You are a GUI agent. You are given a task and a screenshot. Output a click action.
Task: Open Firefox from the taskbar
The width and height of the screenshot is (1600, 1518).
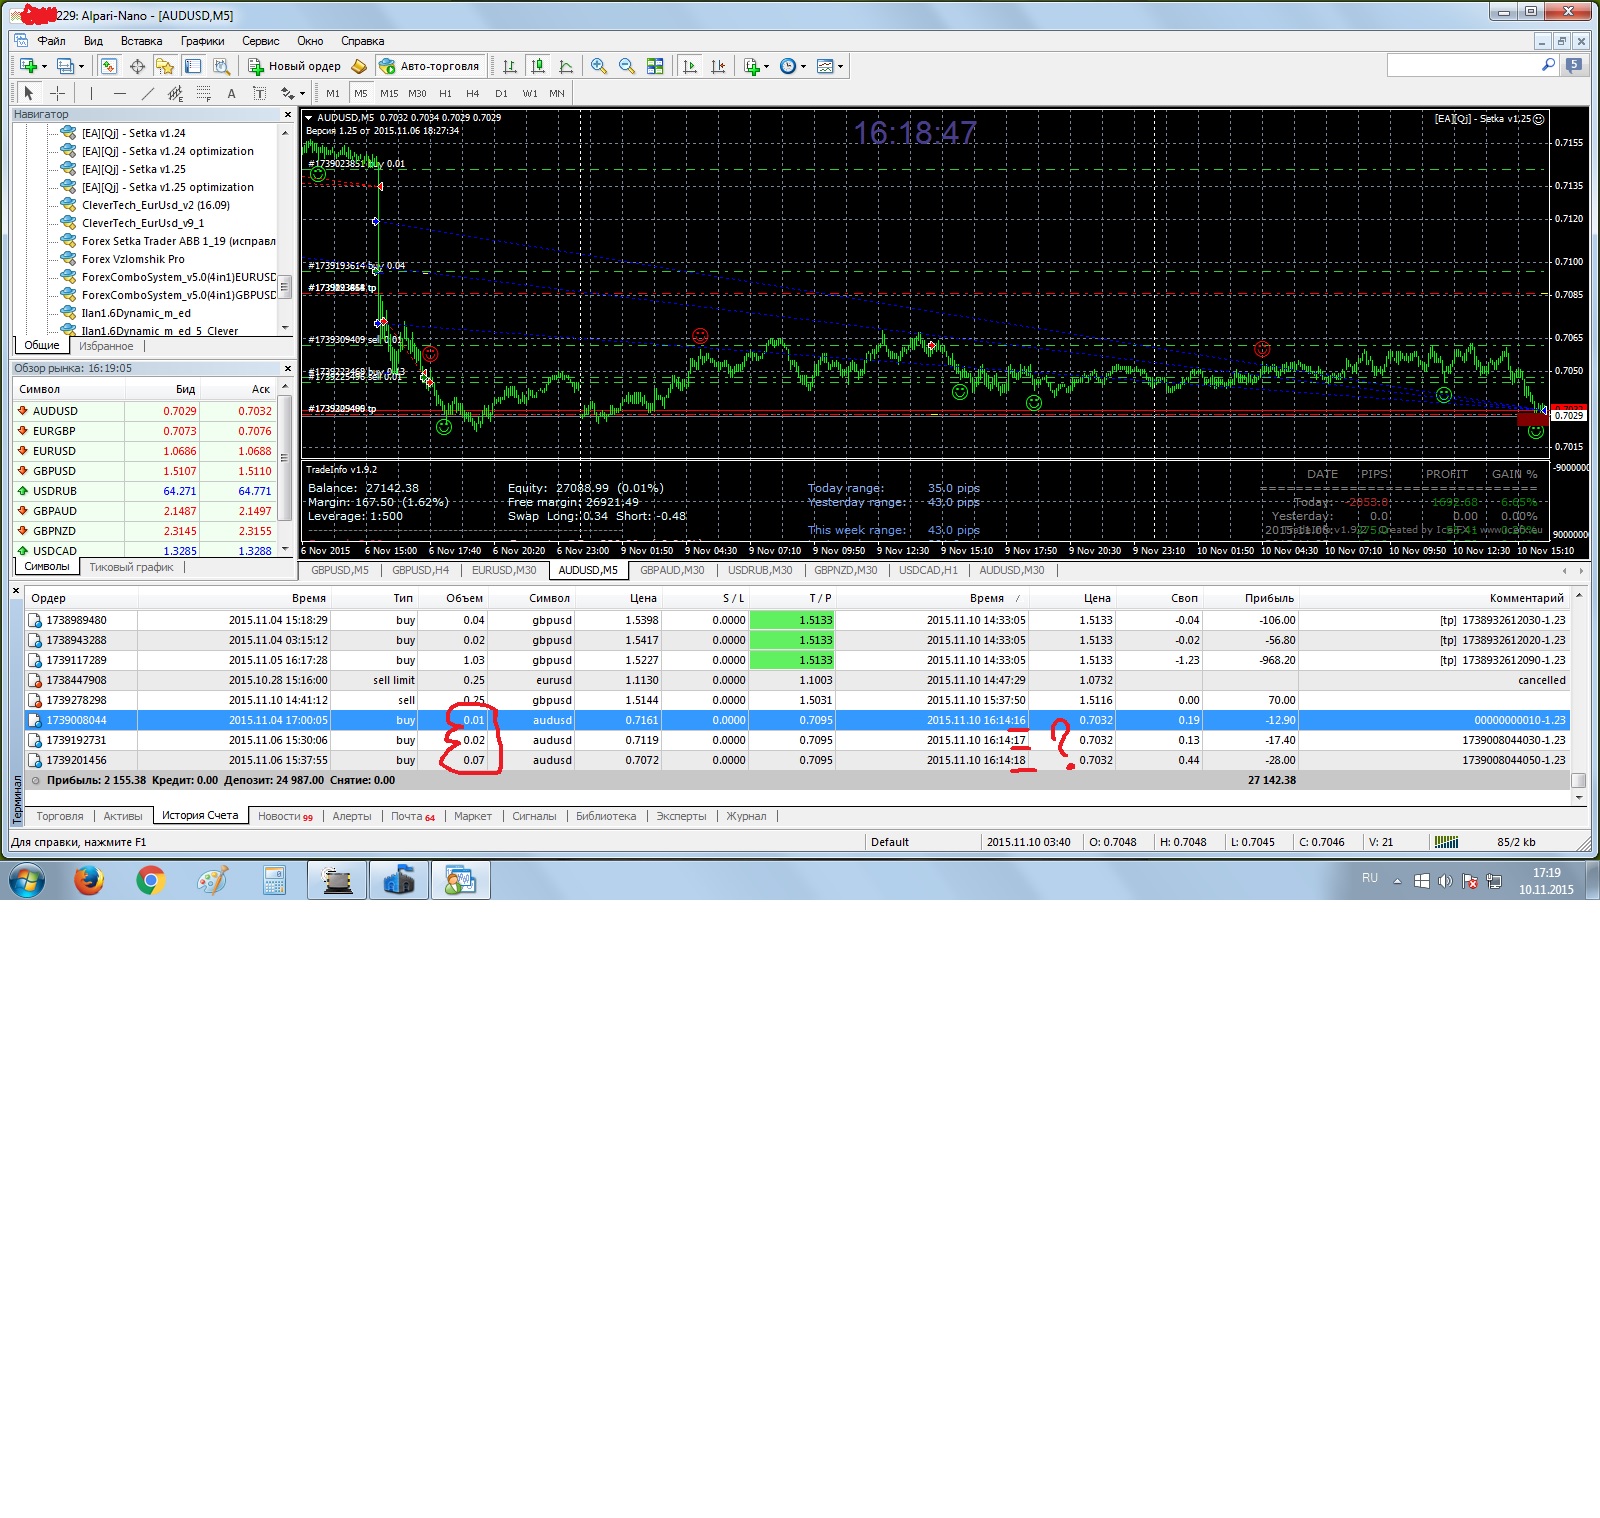[x=89, y=881]
